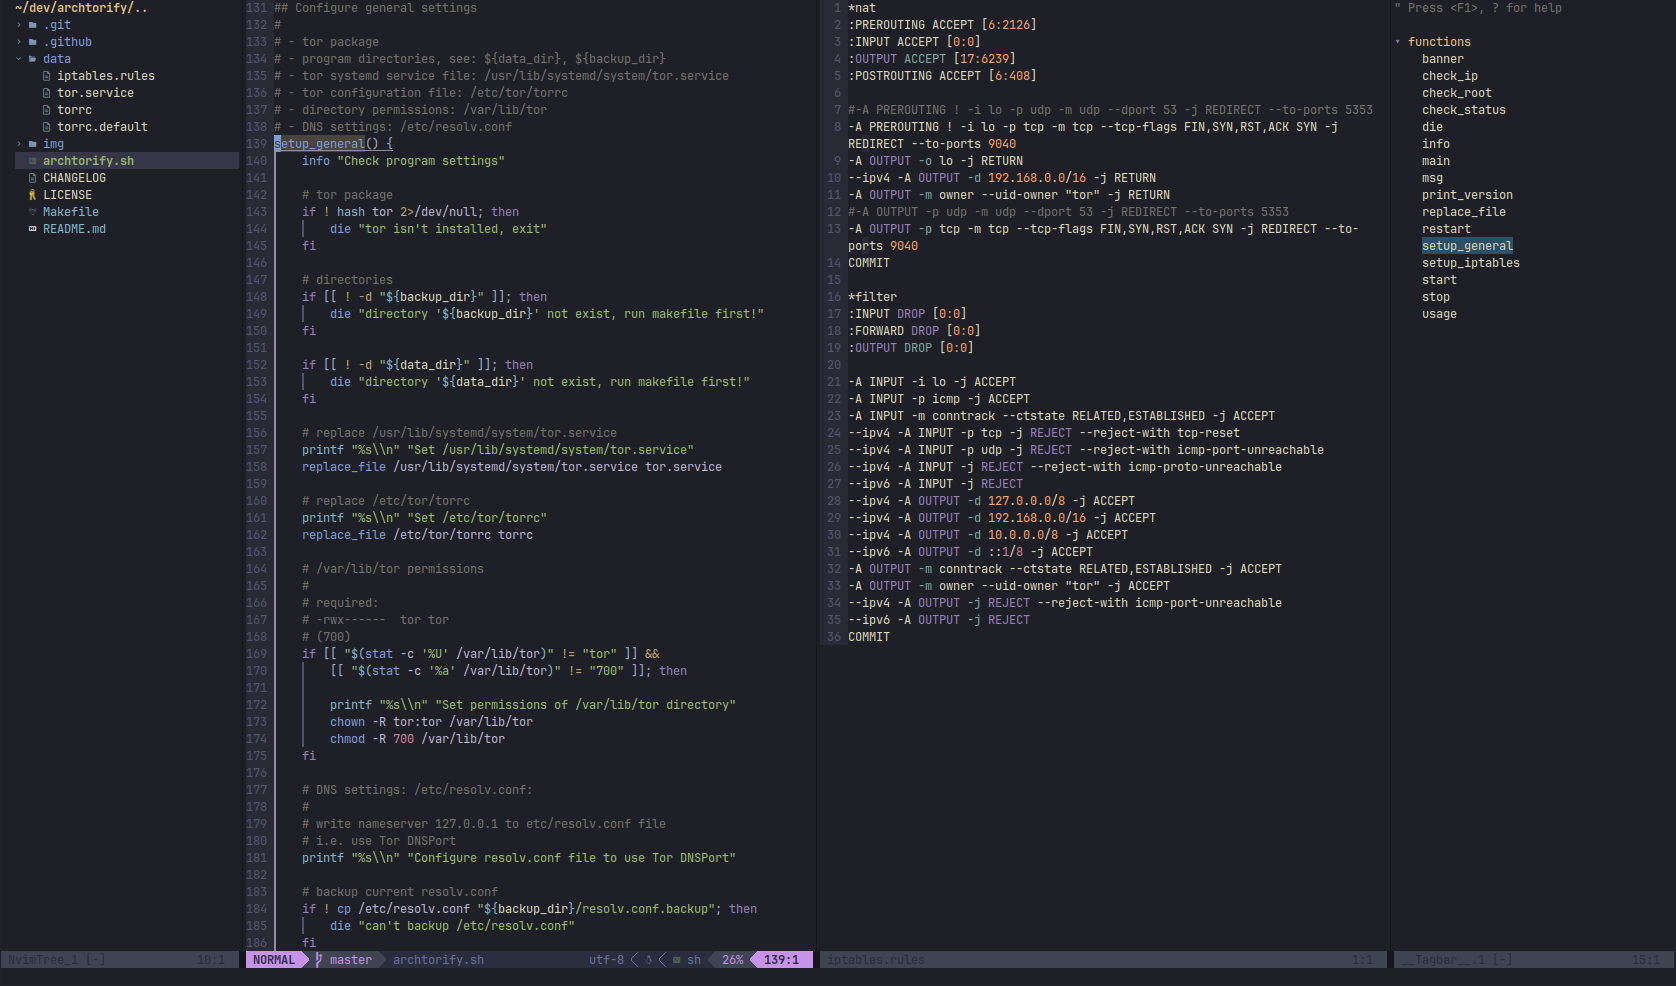This screenshot has height=986, width=1676.
Task: Jump to check_root function in Tagbar
Action: pyautogui.click(x=1457, y=93)
